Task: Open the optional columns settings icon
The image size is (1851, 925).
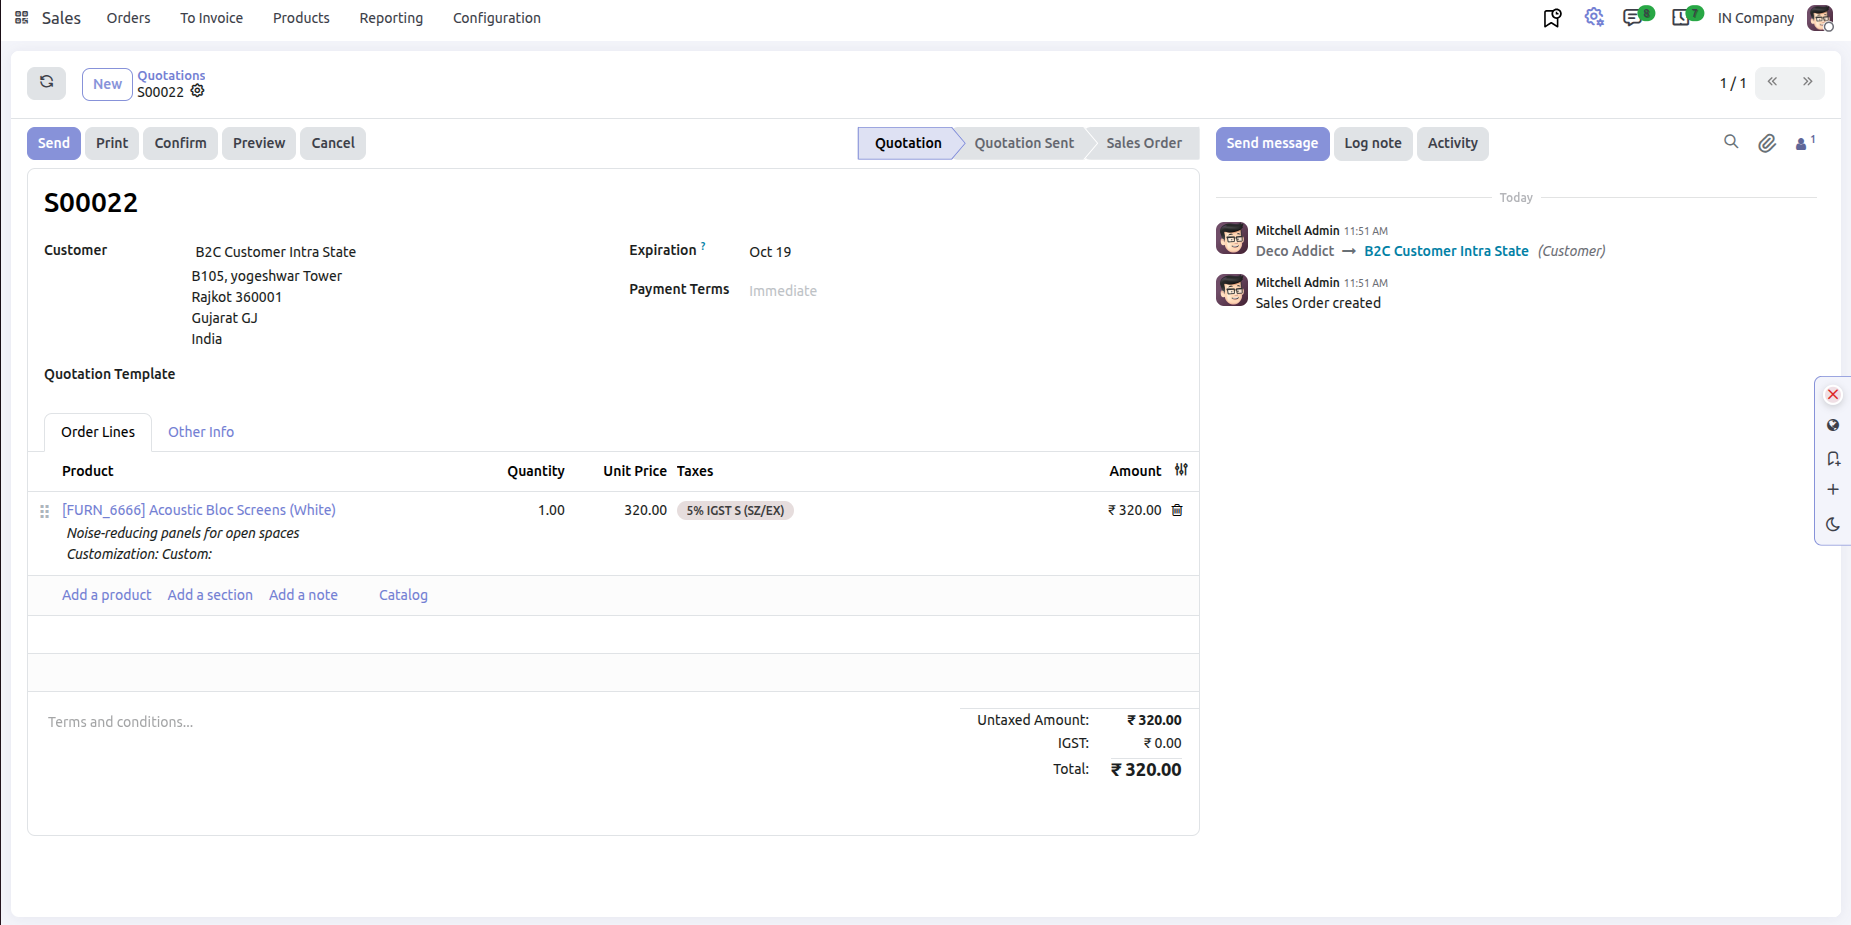Action: (x=1181, y=470)
